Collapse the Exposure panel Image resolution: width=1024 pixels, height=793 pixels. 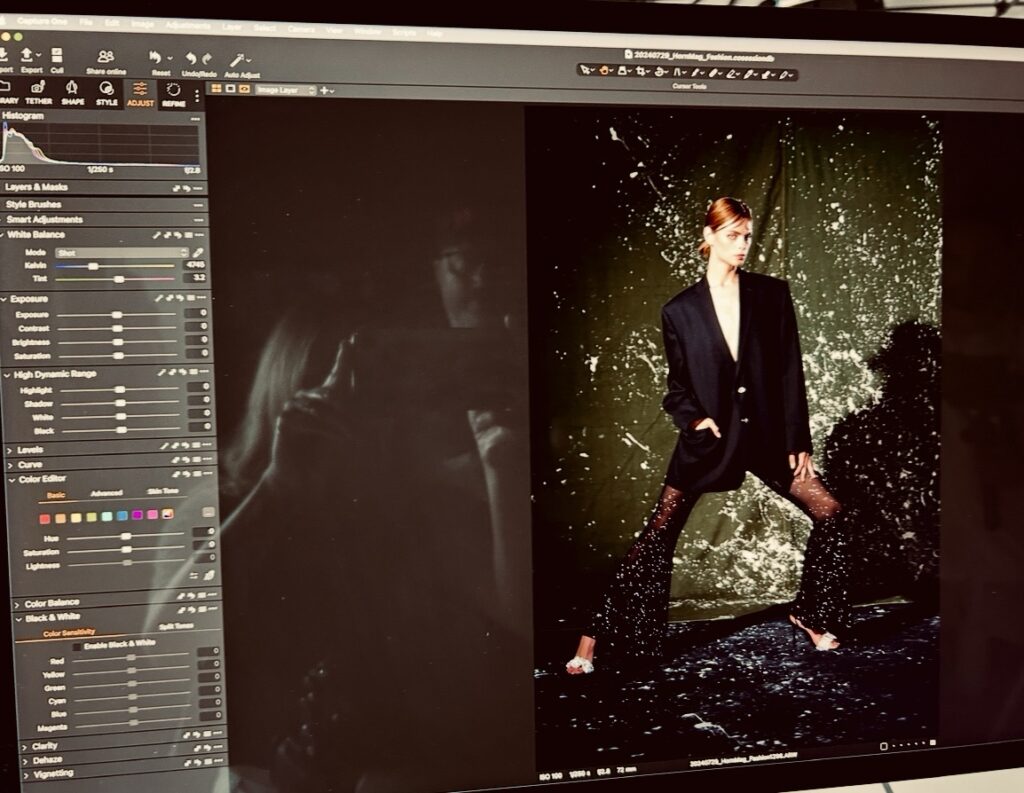tap(5, 299)
